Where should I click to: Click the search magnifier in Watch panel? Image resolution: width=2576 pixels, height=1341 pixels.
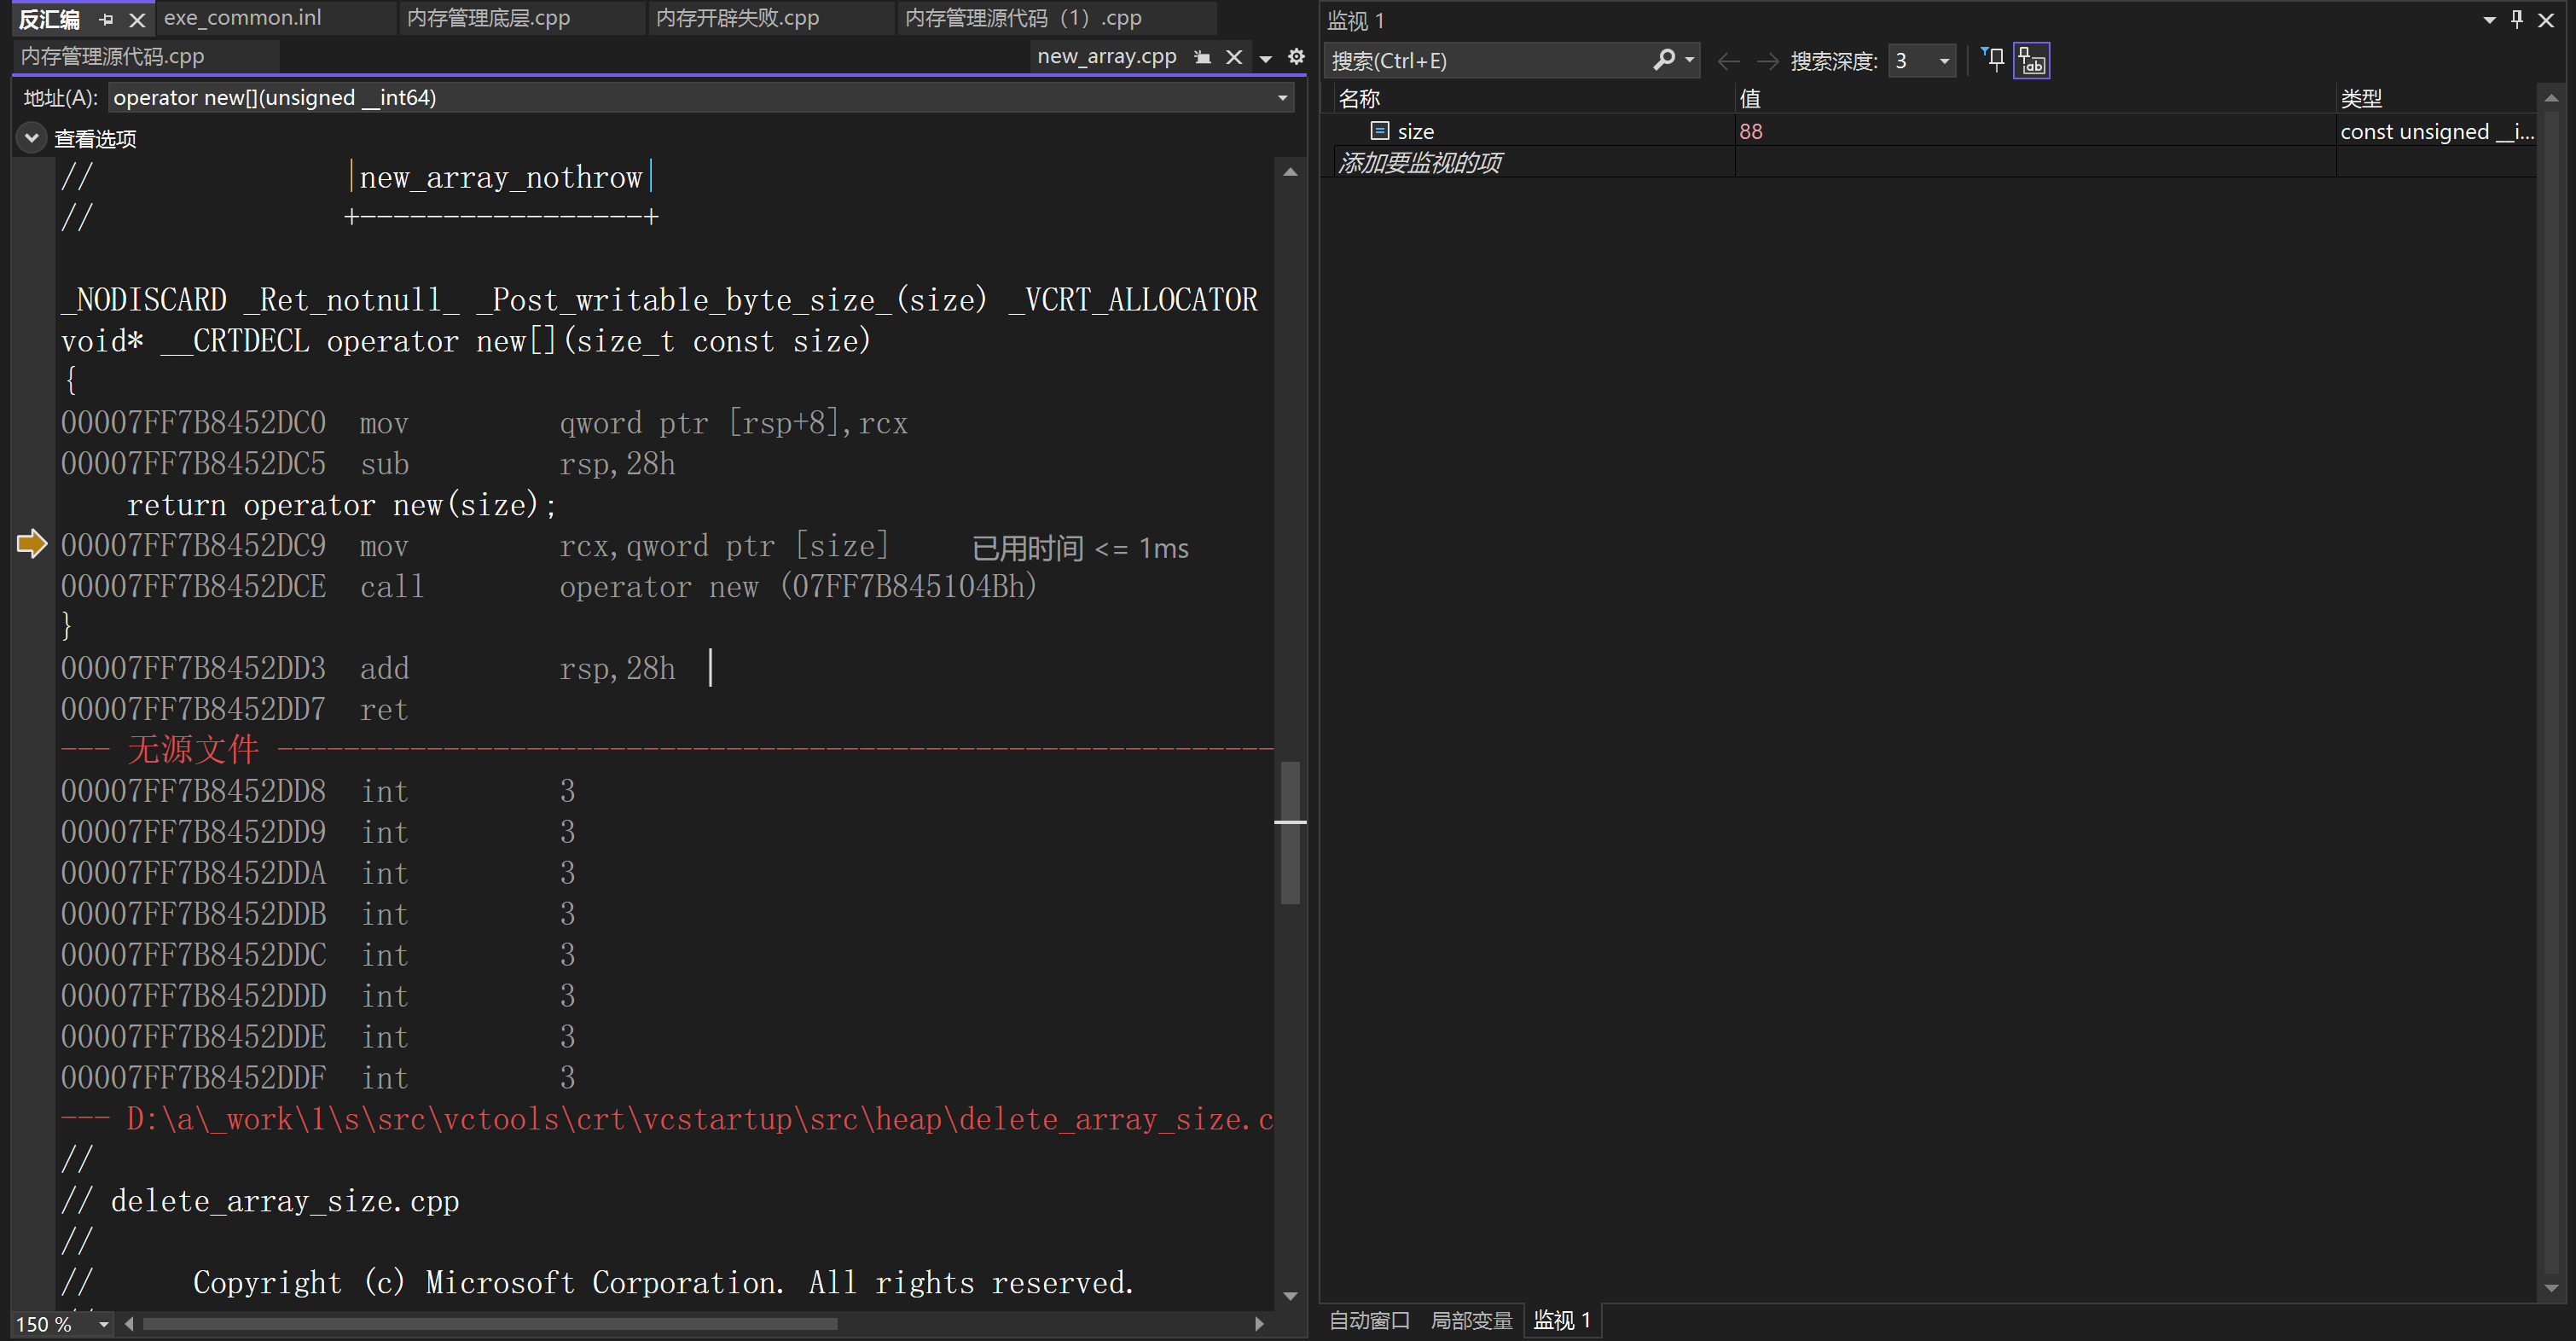click(1663, 60)
